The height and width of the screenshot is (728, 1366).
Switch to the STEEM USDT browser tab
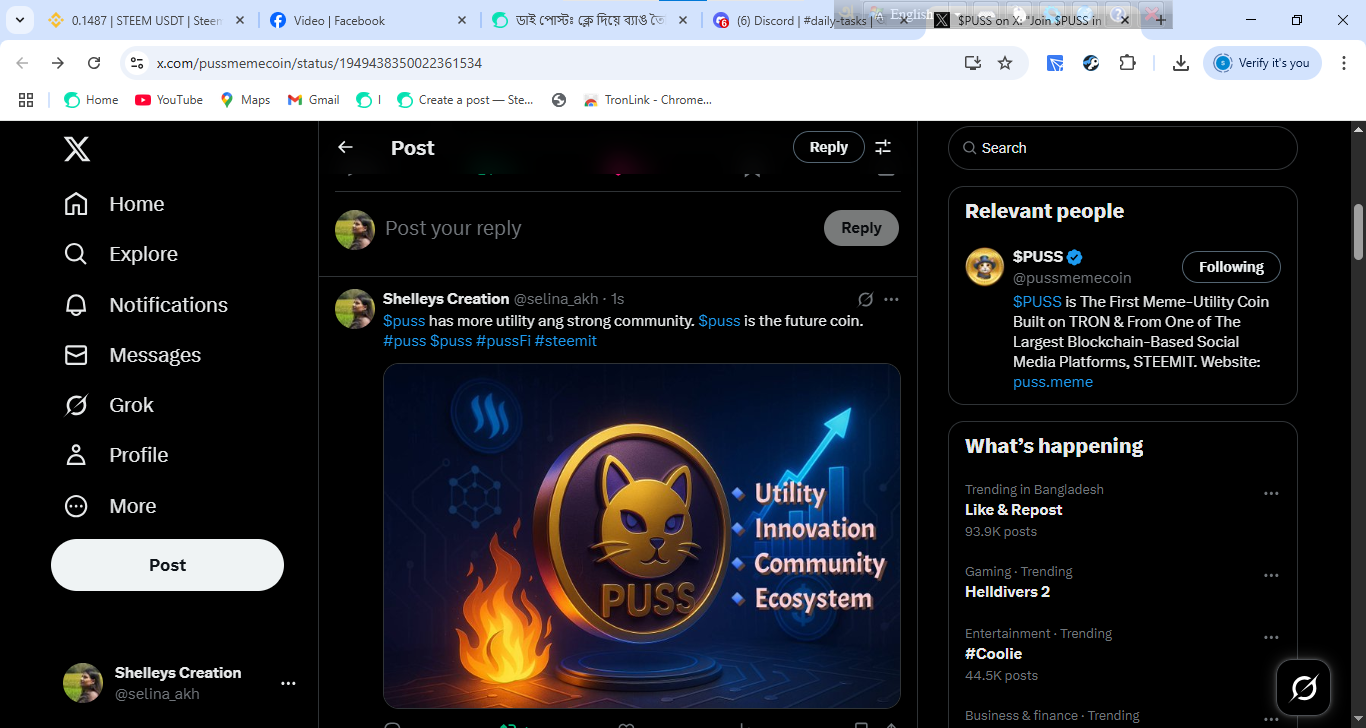click(146, 20)
